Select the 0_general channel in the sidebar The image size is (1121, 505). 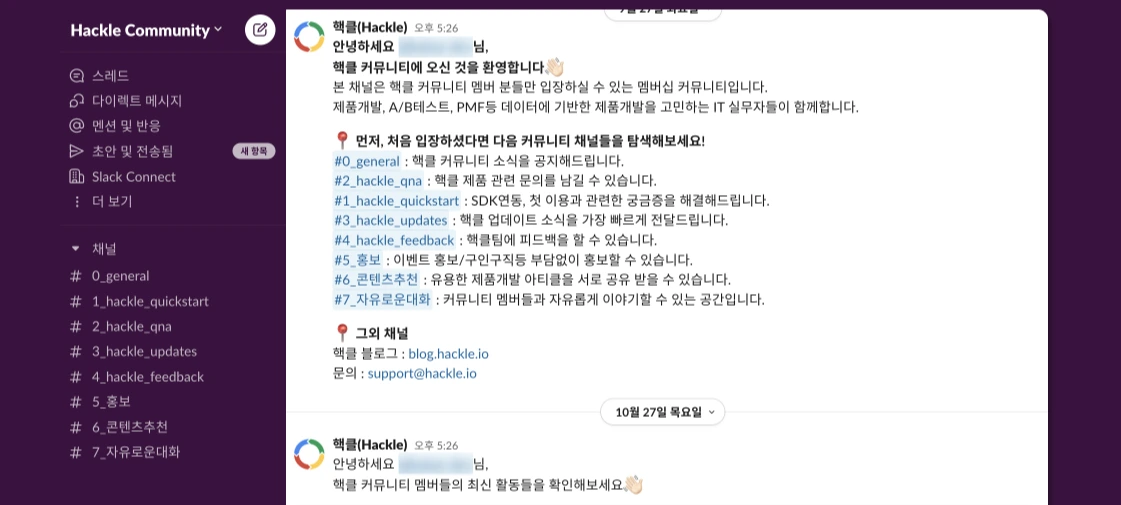pos(120,276)
